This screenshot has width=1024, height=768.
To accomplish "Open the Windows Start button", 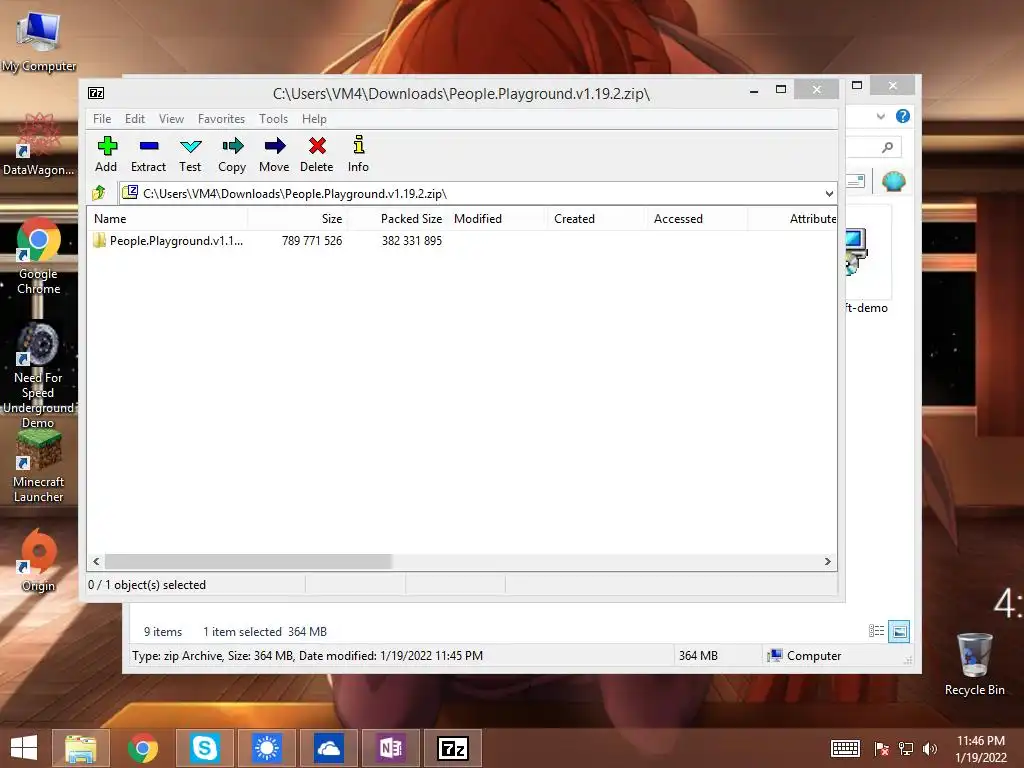I will click(x=24, y=748).
